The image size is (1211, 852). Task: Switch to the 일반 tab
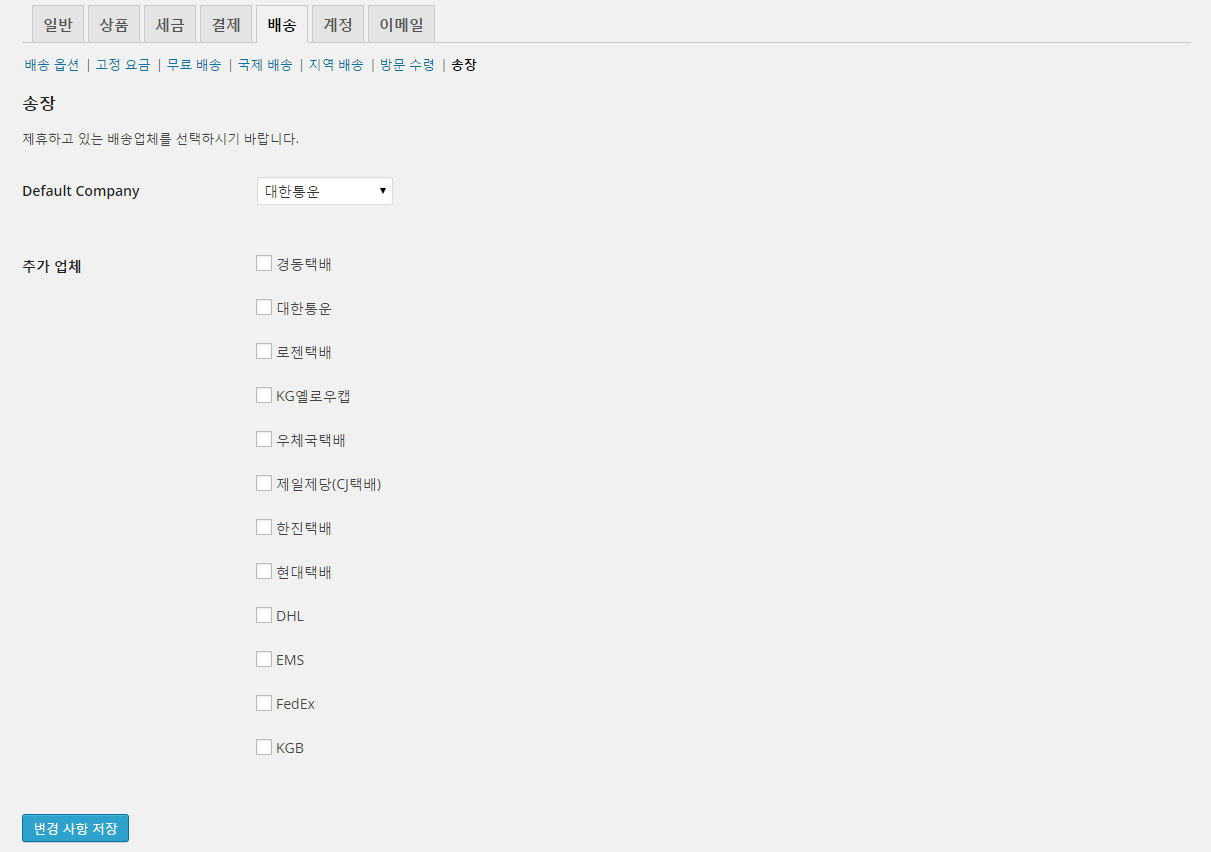58,25
